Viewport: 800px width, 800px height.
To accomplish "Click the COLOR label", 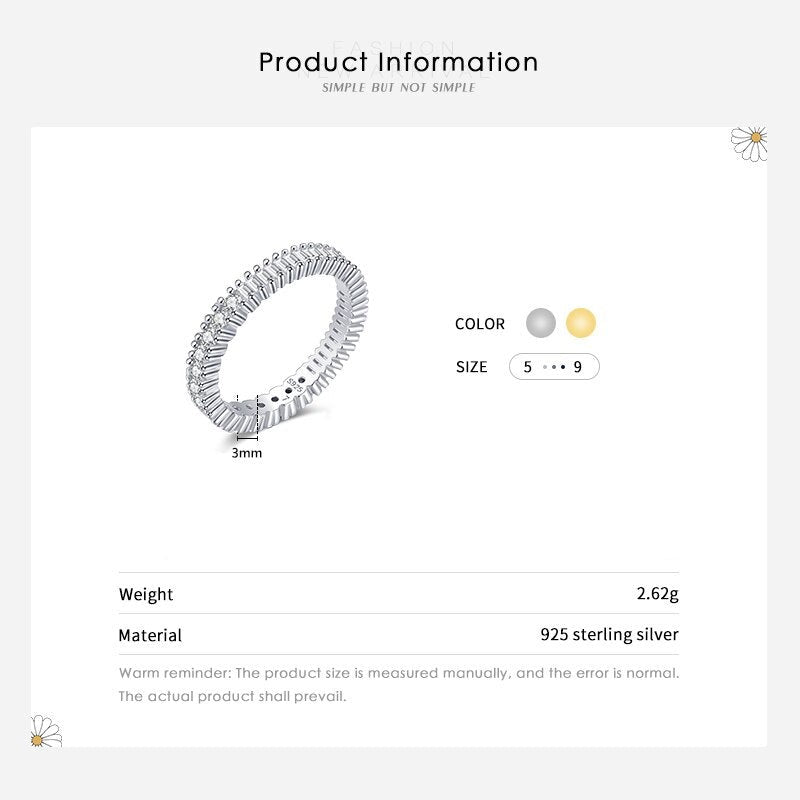I will [480, 324].
